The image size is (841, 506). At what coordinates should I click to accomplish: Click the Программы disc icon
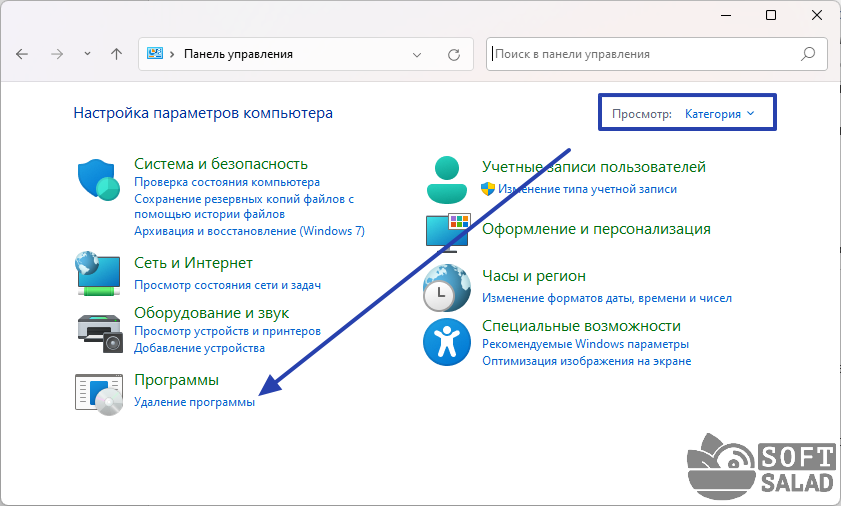[x=99, y=394]
